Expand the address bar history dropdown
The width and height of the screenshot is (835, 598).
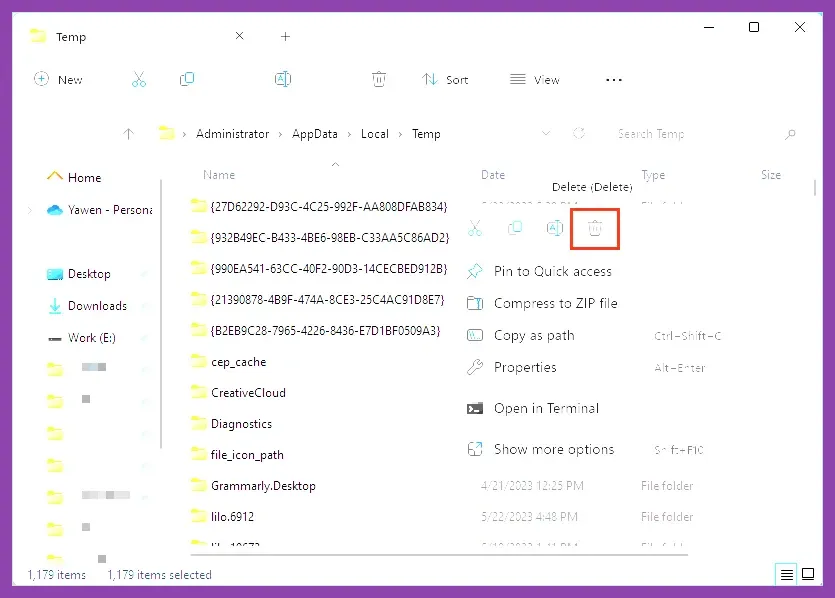tap(546, 133)
